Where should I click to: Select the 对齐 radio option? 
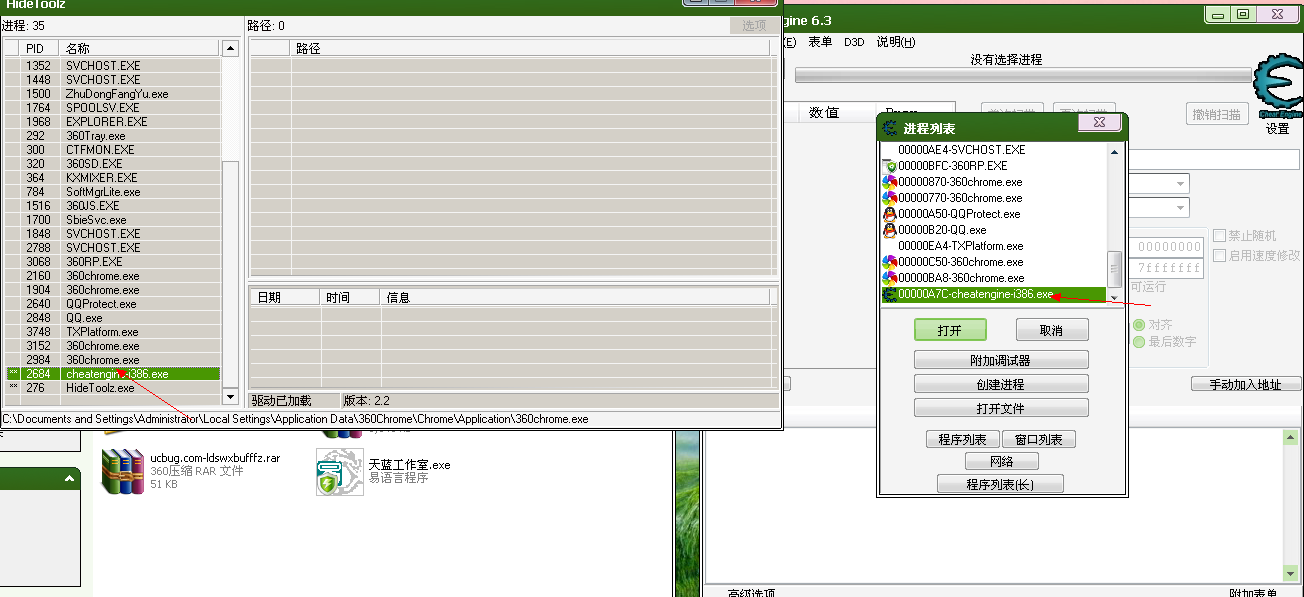pos(1139,325)
